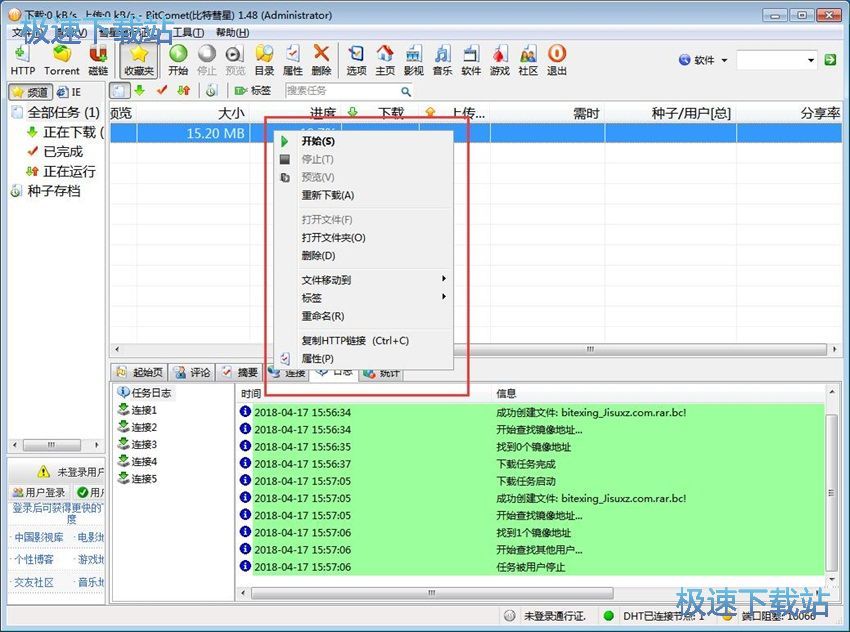
Task: Sort tasks by the 分享率 column header
Action: 789,113
